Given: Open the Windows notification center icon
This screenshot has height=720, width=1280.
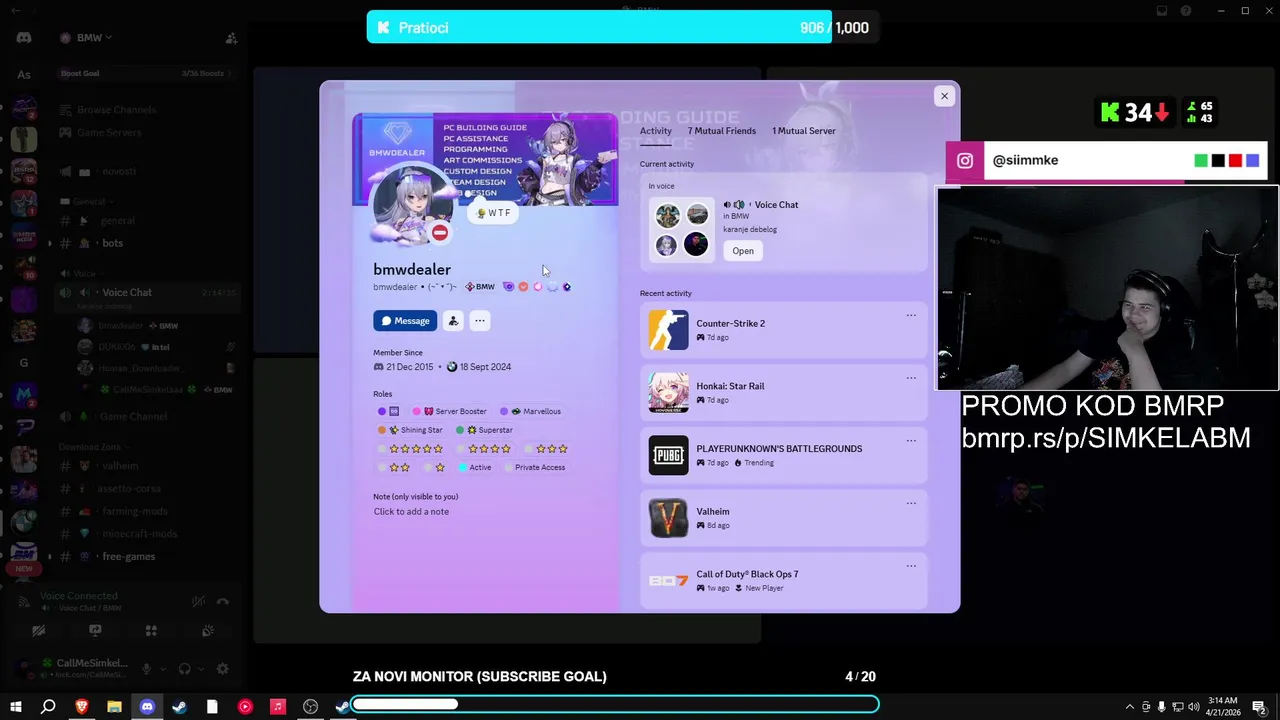Looking at the screenshot, I should coord(1259,707).
